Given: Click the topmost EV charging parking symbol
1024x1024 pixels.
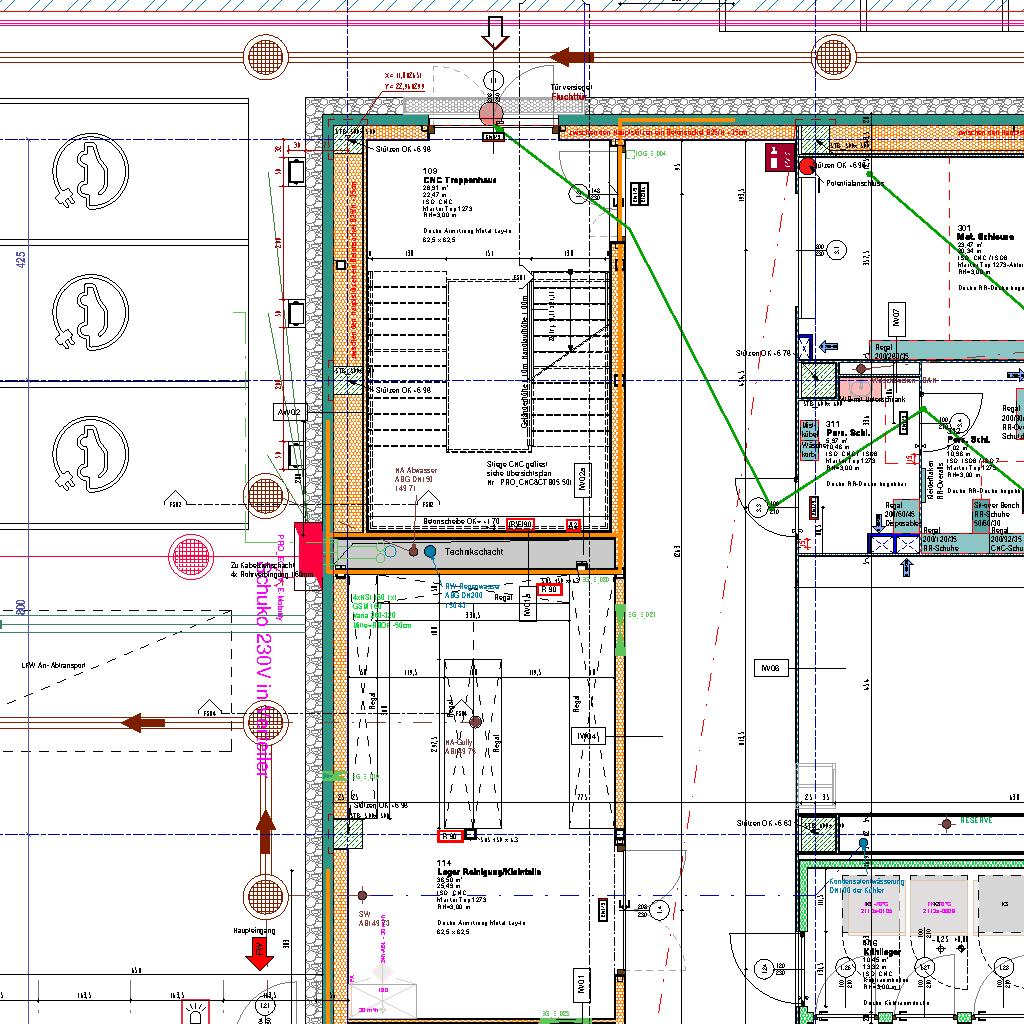Looking at the screenshot, I should 90,172.
